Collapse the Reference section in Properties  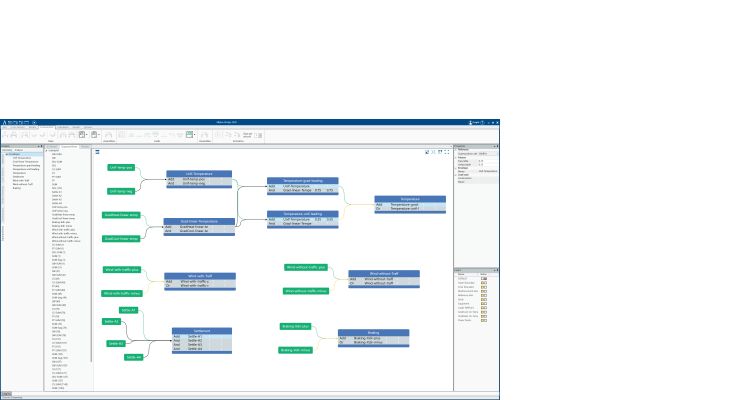click(x=456, y=150)
